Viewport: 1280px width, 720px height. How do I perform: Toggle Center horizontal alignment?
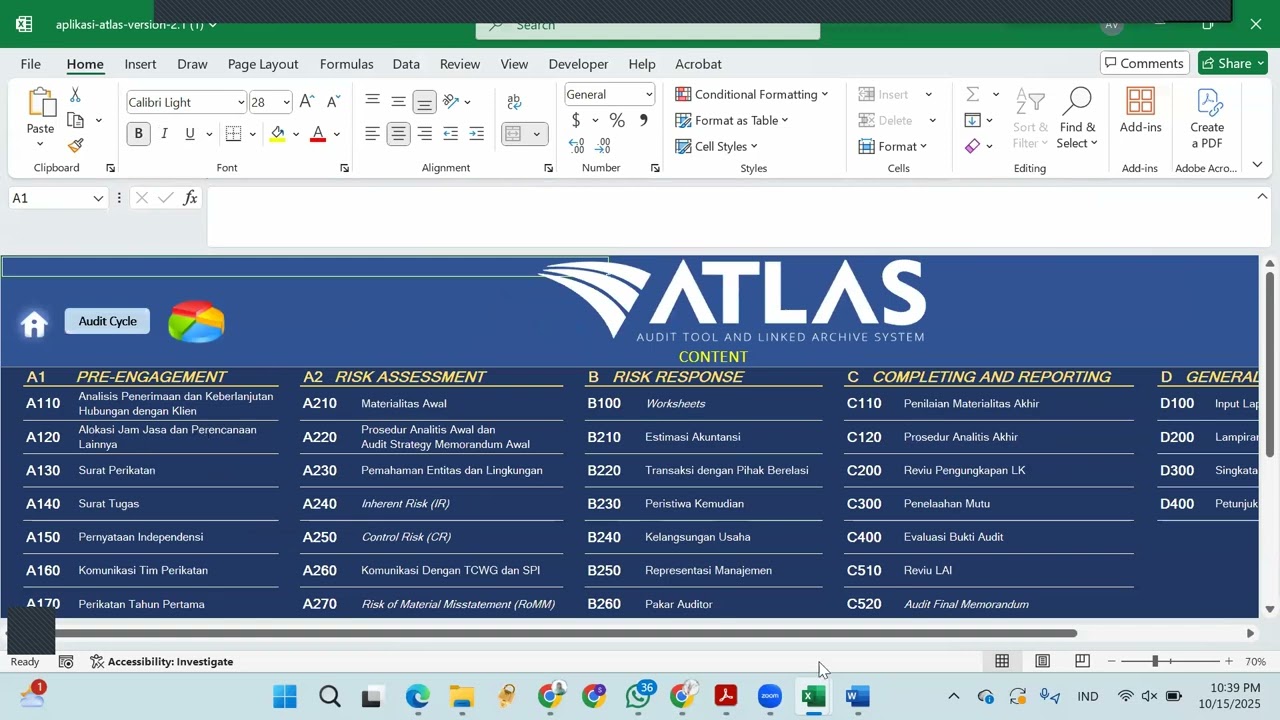(x=398, y=134)
